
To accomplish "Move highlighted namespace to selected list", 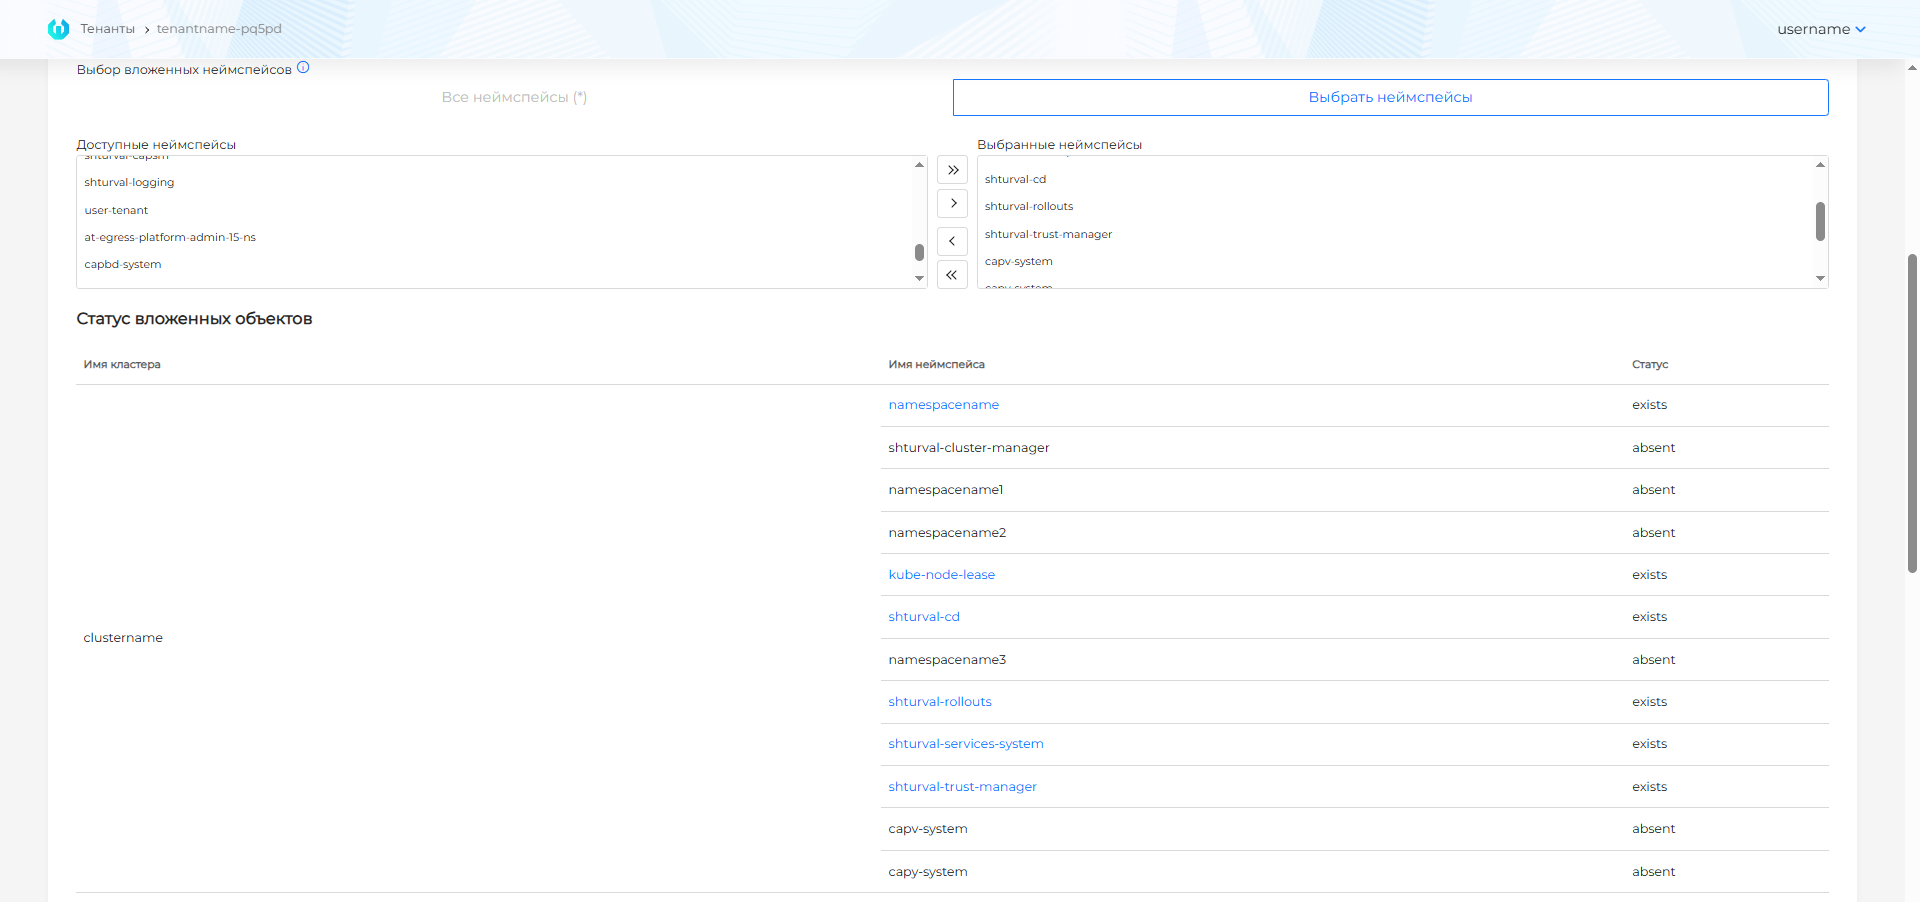I will [952, 203].
